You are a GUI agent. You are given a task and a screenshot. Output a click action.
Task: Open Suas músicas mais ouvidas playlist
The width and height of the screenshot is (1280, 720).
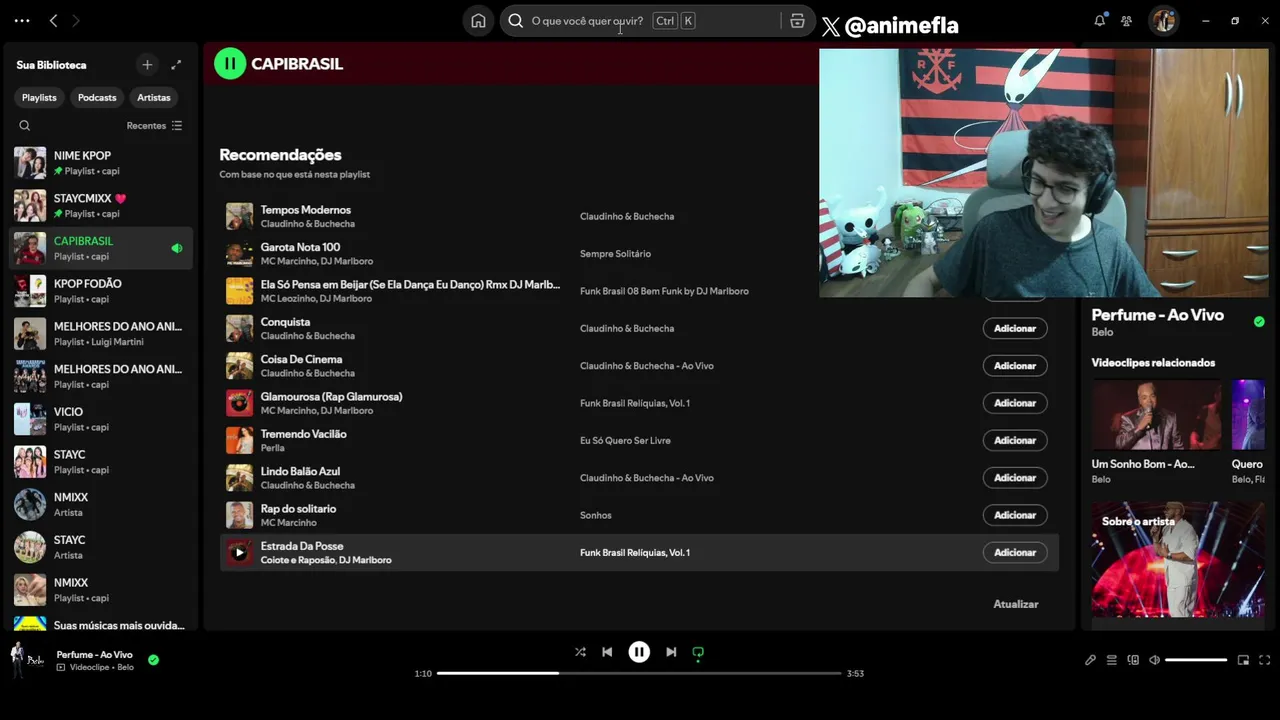[99, 624]
